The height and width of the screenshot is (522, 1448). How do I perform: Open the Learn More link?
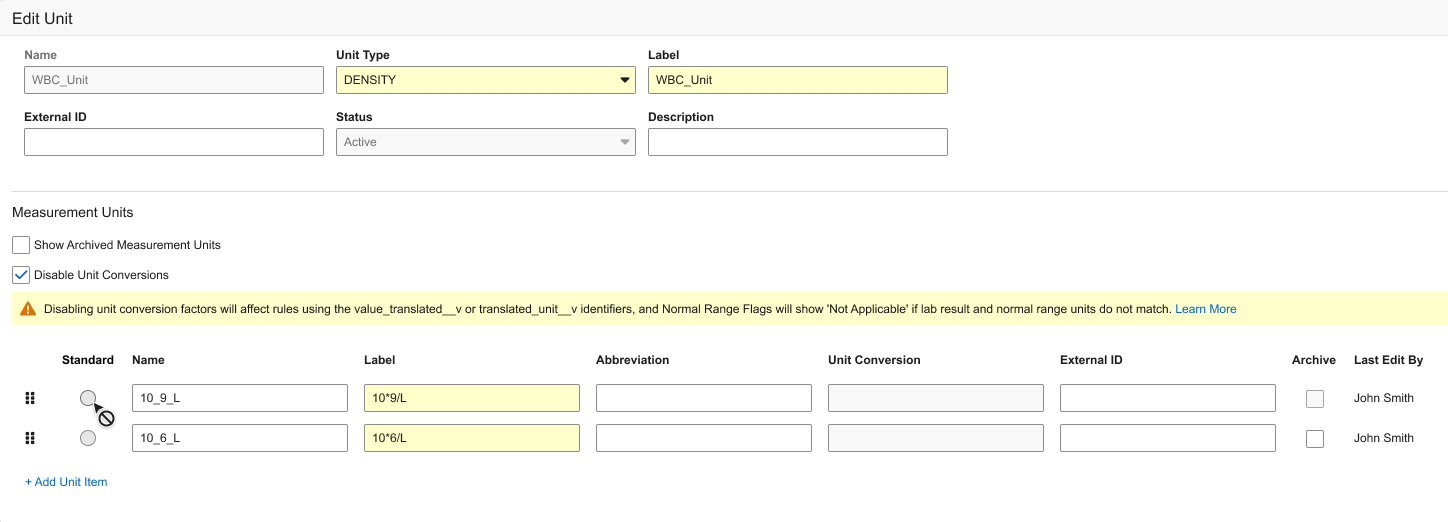[x=1205, y=309]
